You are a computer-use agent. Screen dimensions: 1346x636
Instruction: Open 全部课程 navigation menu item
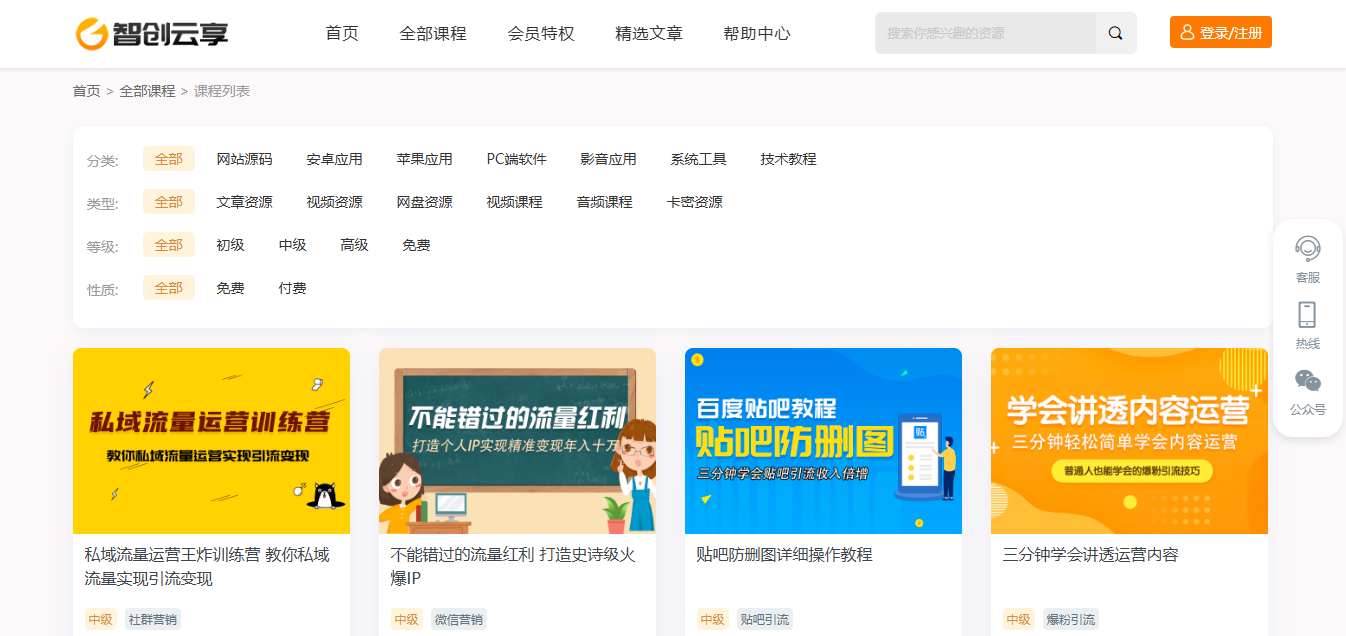pyautogui.click(x=432, y=33)
